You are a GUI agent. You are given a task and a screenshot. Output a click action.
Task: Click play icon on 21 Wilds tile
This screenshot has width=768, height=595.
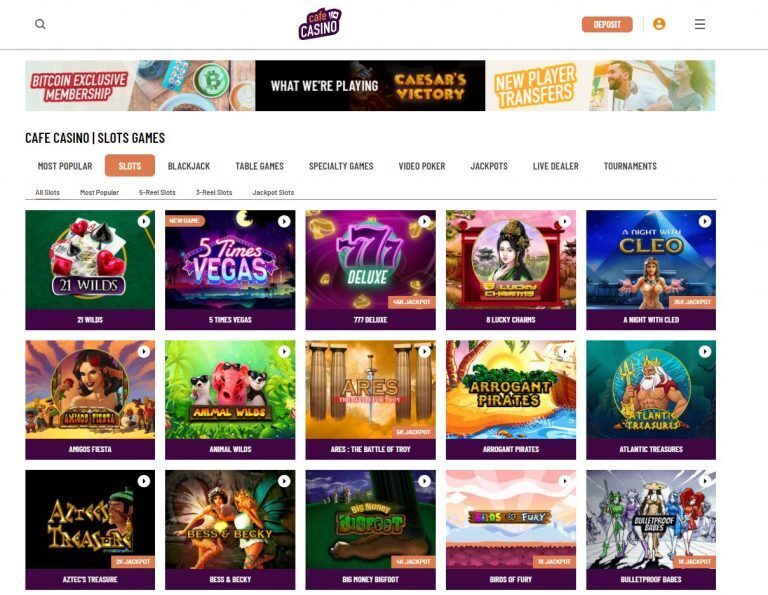pyautogui.click(x=144, y=221)
